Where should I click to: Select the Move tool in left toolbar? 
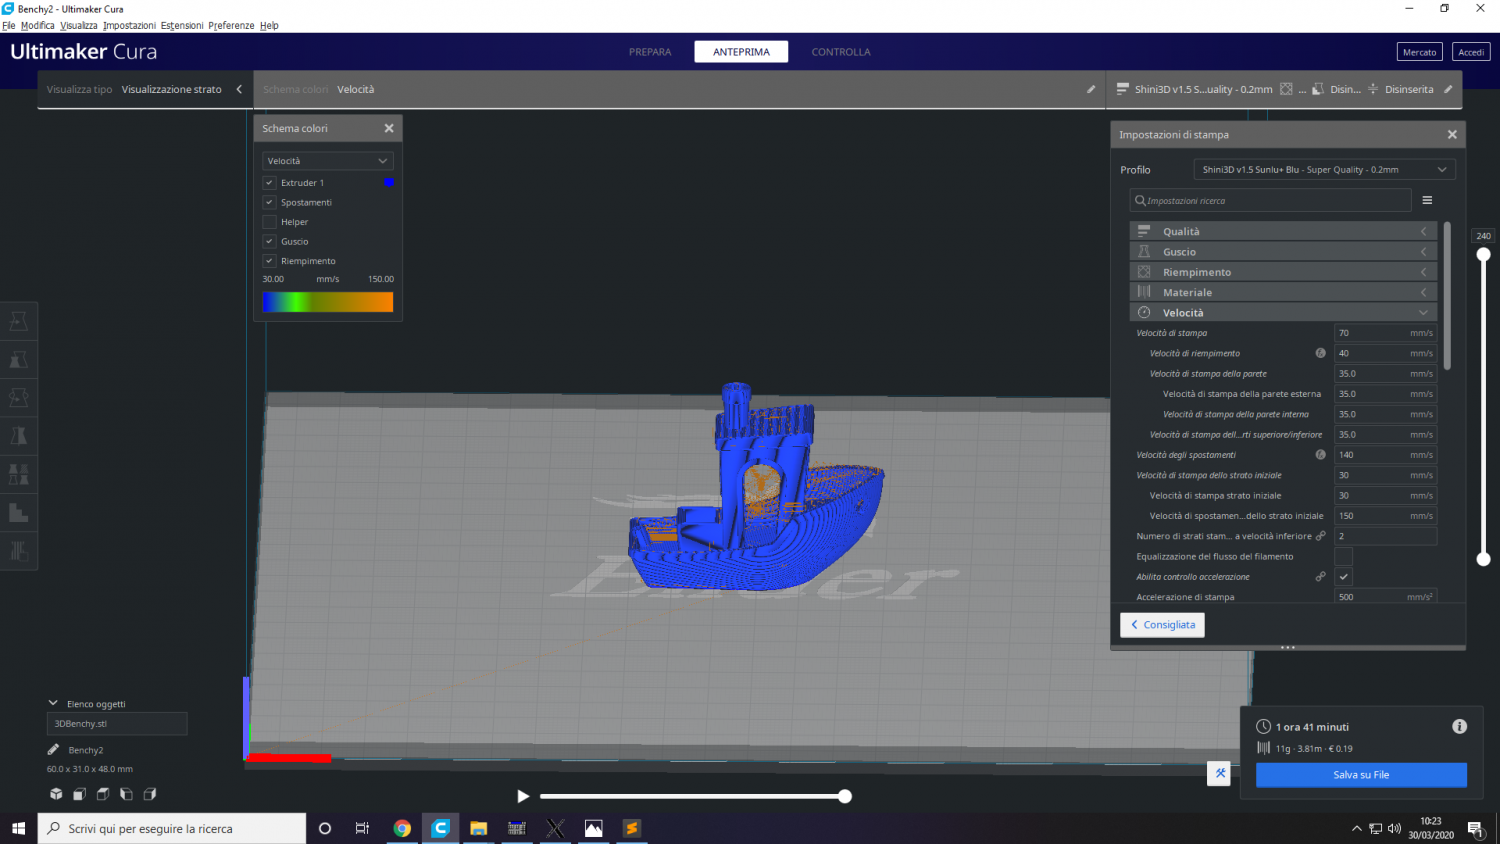coord(18,321)
